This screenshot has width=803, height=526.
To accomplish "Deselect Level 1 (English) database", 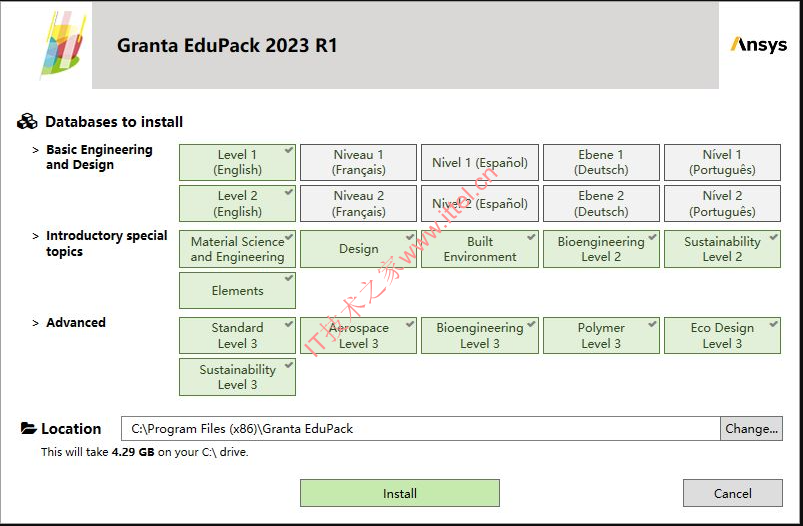I will pyautogui.click(x=237, y=162).
